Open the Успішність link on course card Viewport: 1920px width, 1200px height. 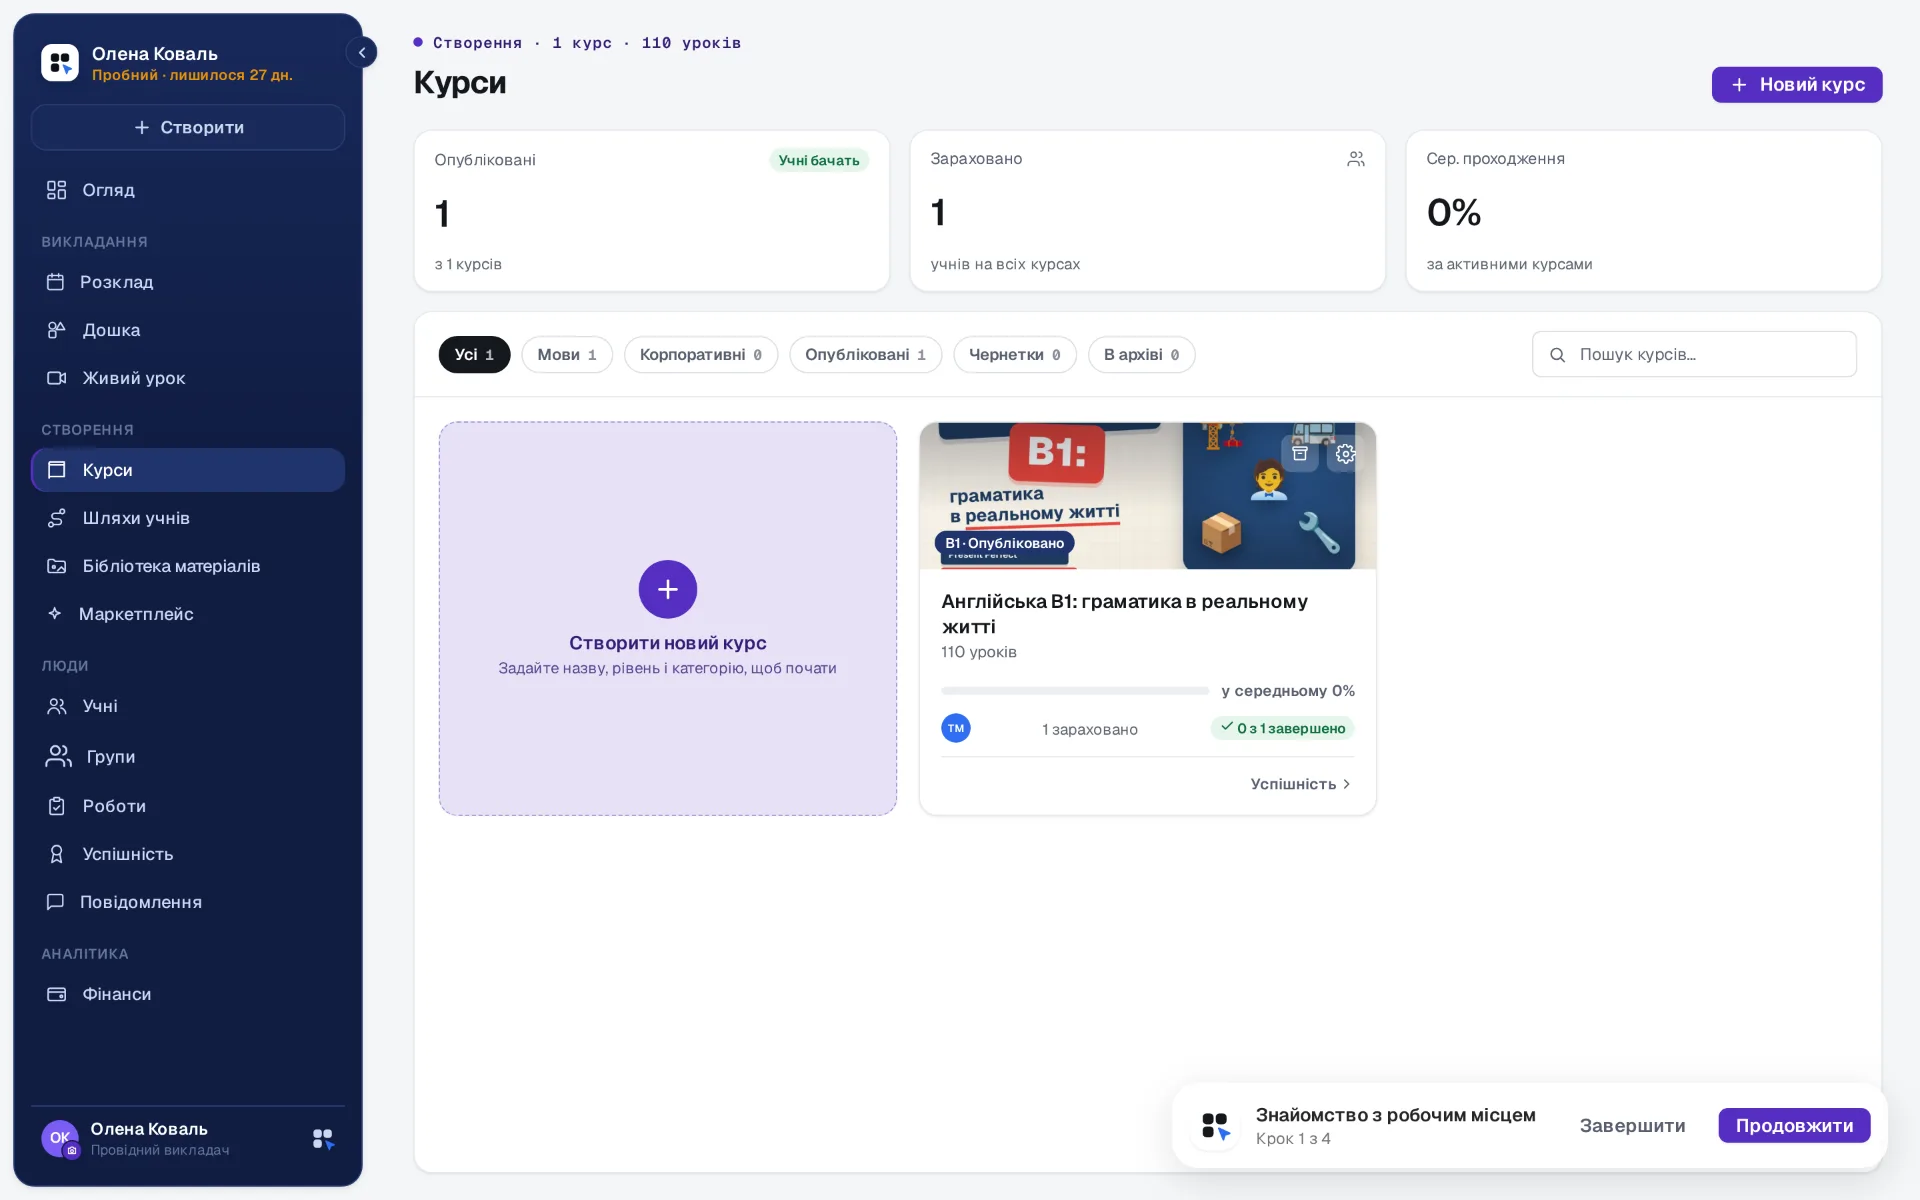click(1300, 784)
